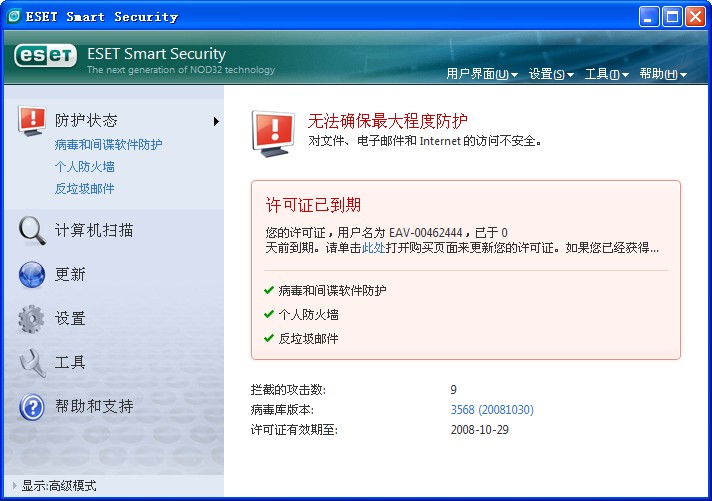Select 设置 label in the sidebar
The width and height of the screenshot is (712, 501).
pos(70,318)
